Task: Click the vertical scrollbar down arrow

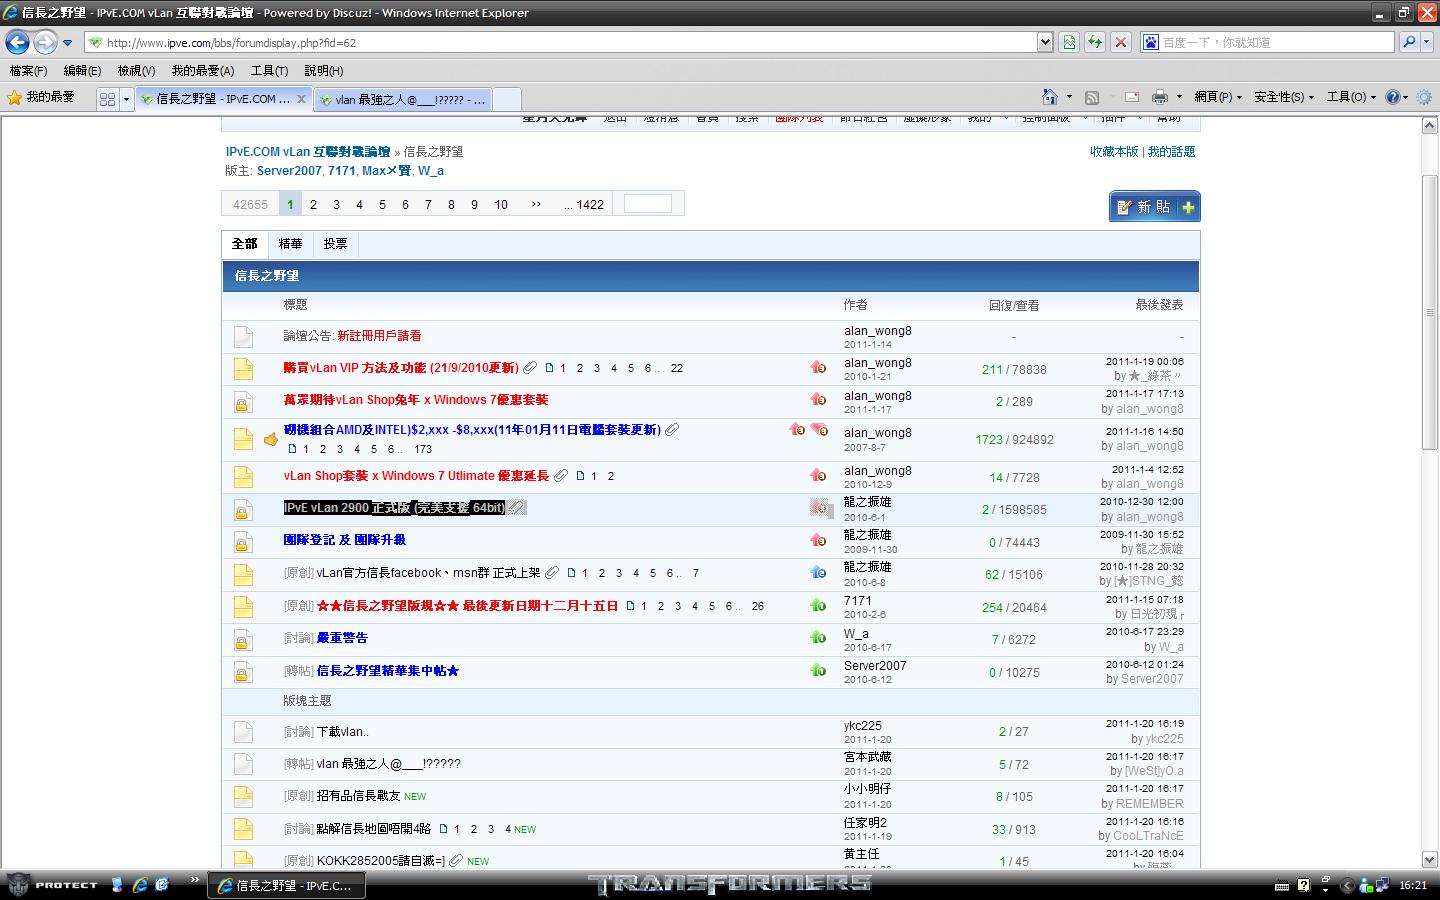Action: click(x=1429, y=859)
